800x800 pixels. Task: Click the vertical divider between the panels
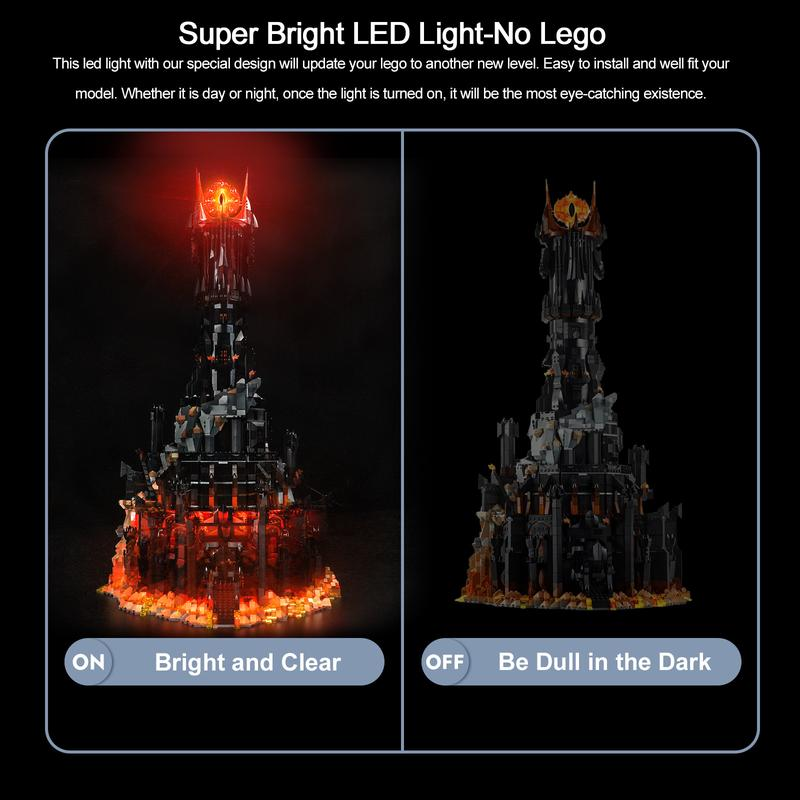(402, 440)
